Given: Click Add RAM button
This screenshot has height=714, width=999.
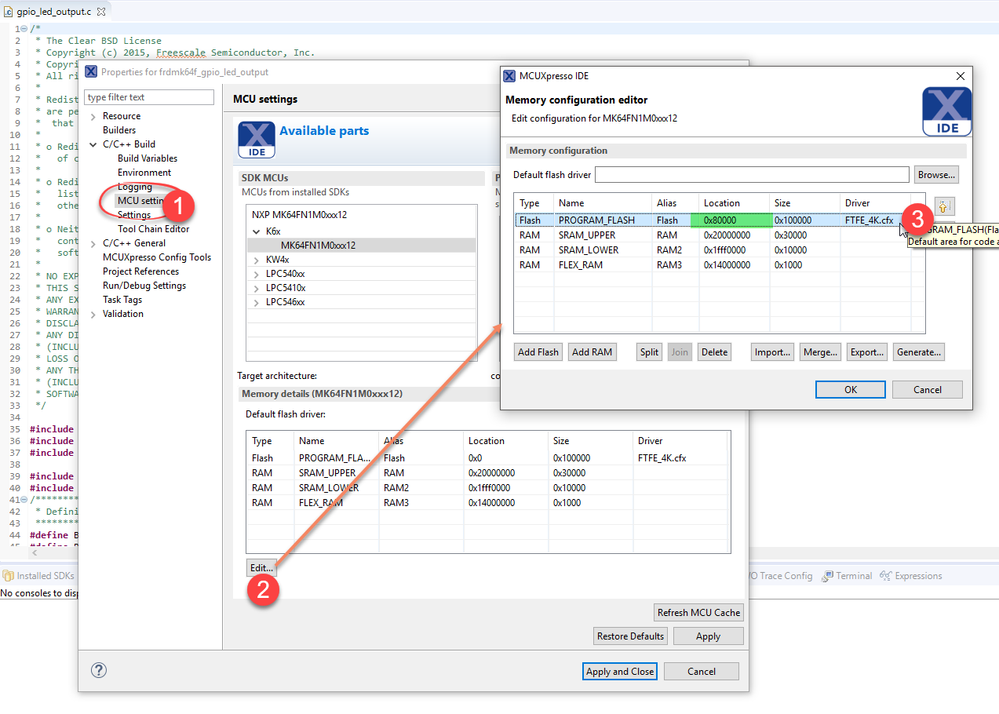Looking at the screenshot, I should point(592,352).
